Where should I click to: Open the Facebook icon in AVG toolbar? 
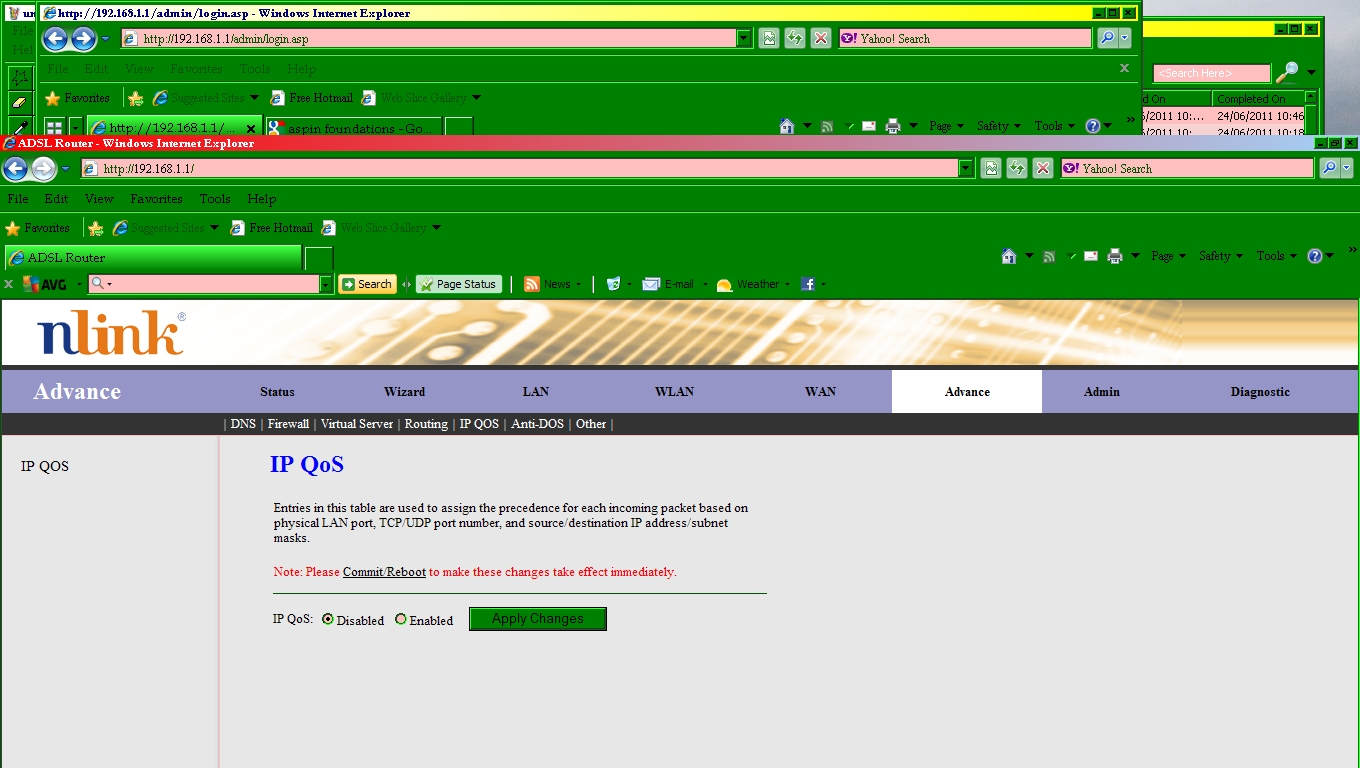pos(808,284)
